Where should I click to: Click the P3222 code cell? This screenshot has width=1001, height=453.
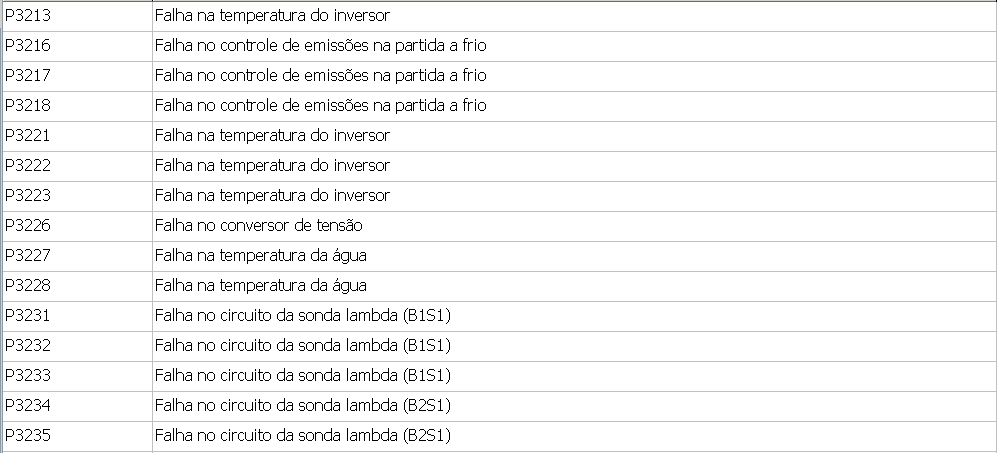point(28,166)
